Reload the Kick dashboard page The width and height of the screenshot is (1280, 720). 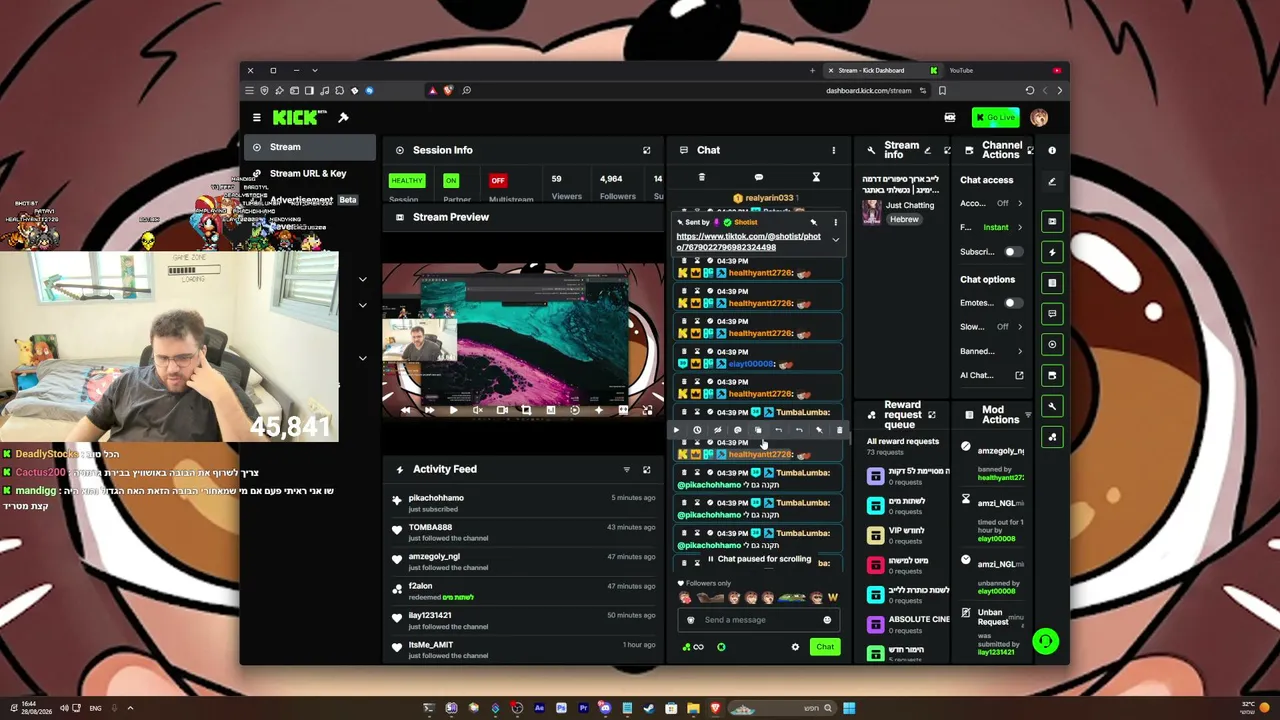[1030, 91]
